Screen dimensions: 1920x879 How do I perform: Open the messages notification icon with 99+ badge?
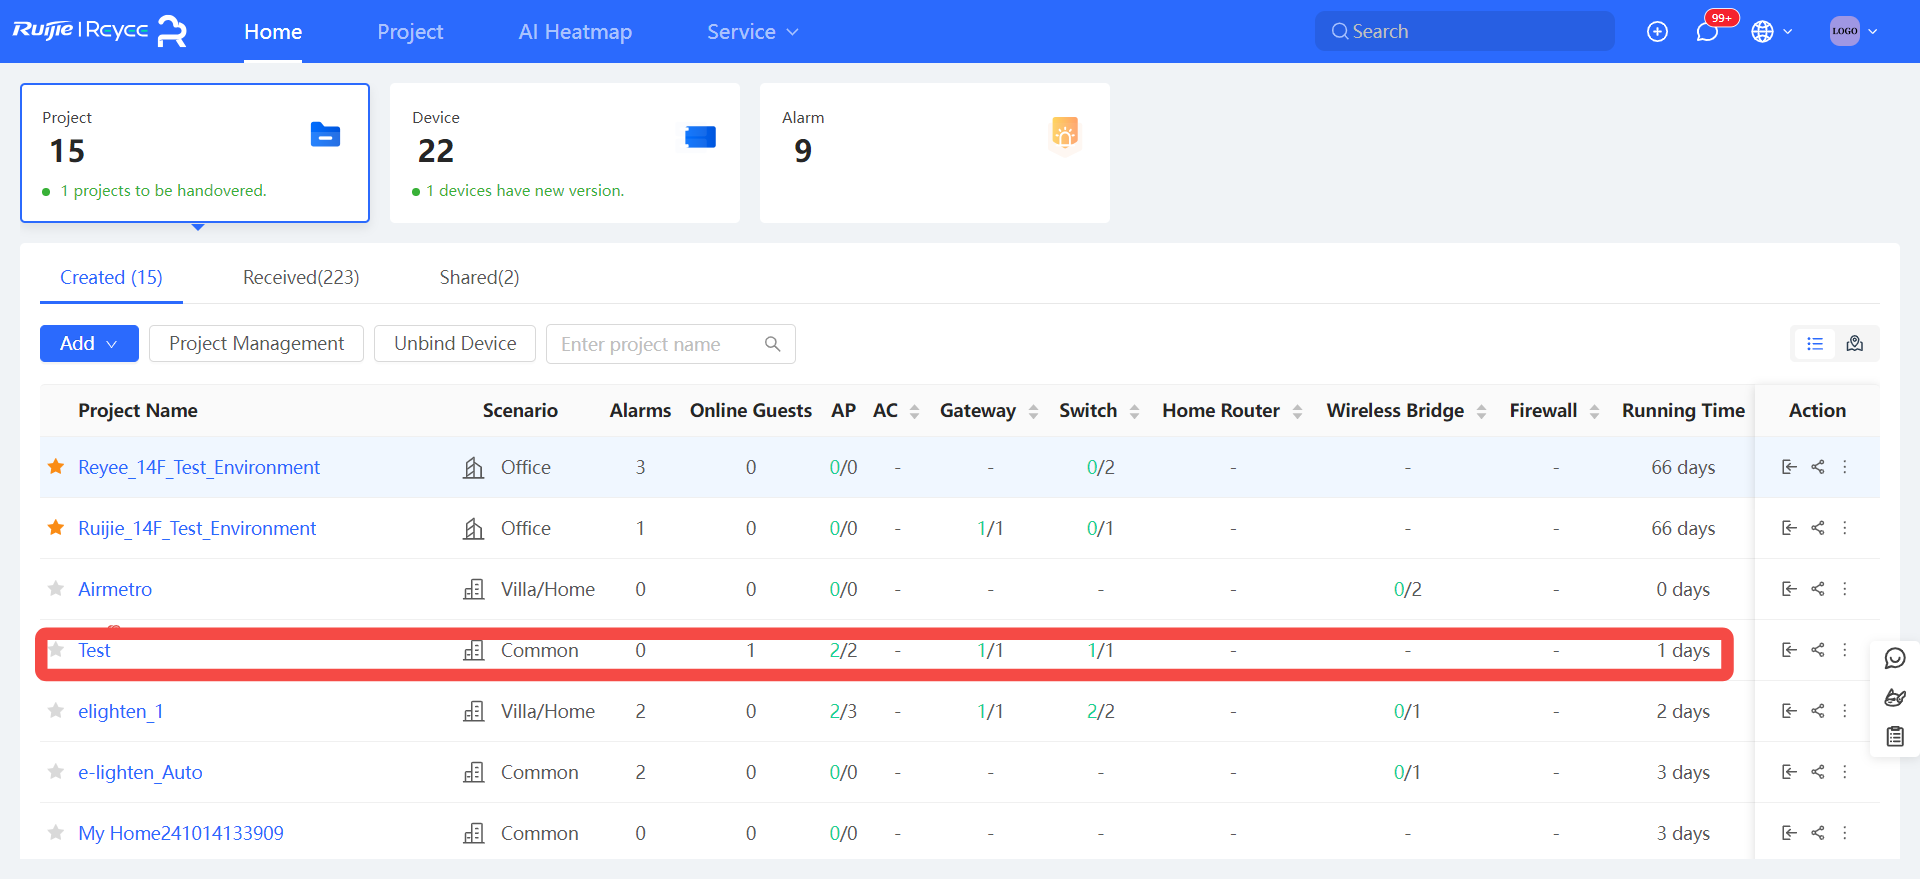[x=1707, y=32]
